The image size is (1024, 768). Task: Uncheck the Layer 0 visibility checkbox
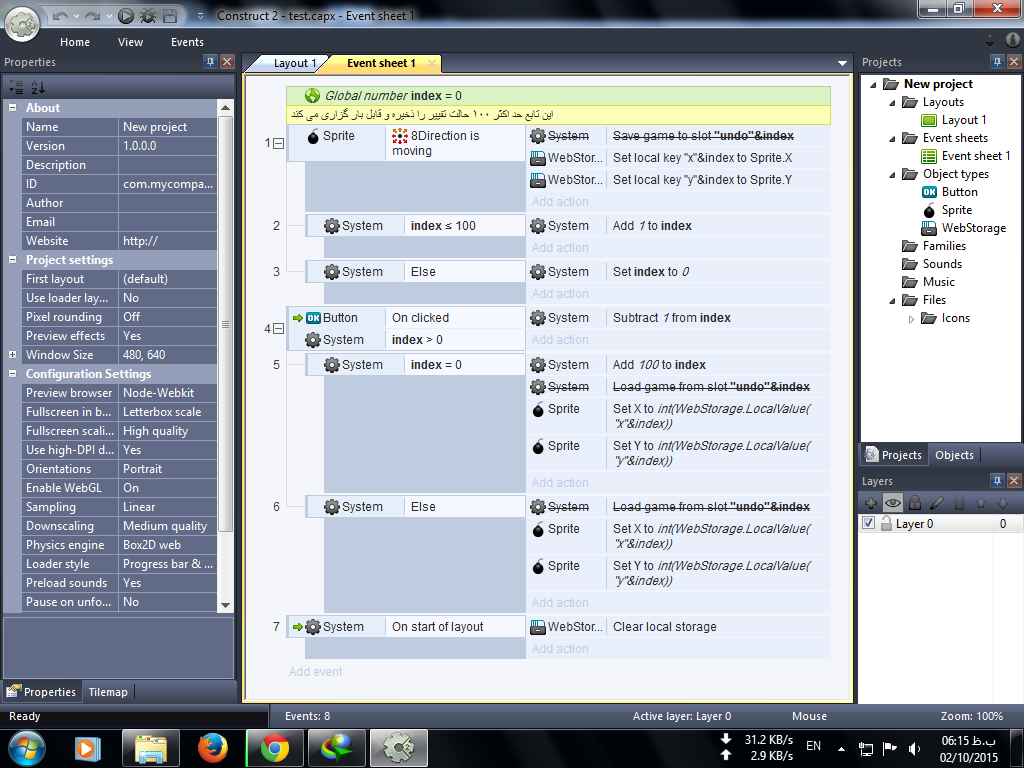click(869, 523)
